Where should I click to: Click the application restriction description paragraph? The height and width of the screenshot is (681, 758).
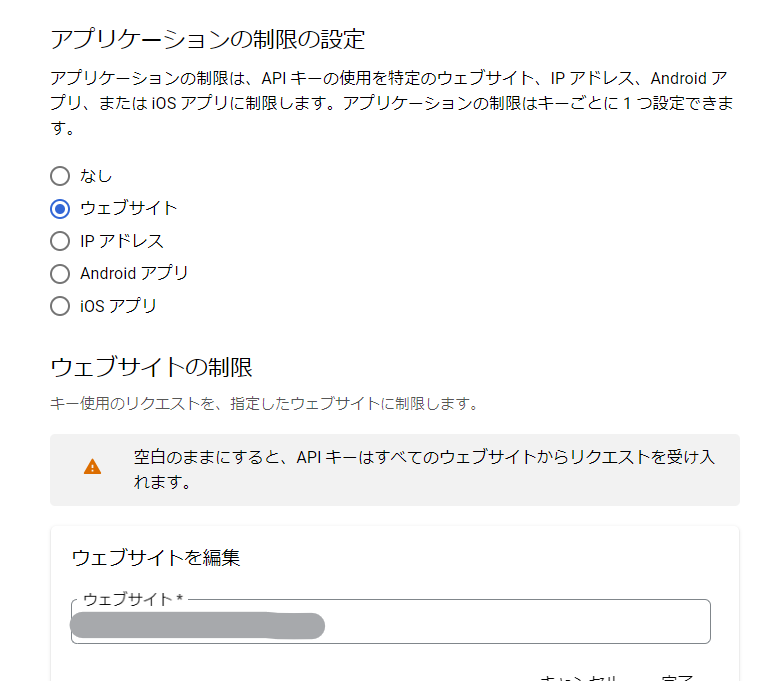pyautogui.click(x=392, y=103)
